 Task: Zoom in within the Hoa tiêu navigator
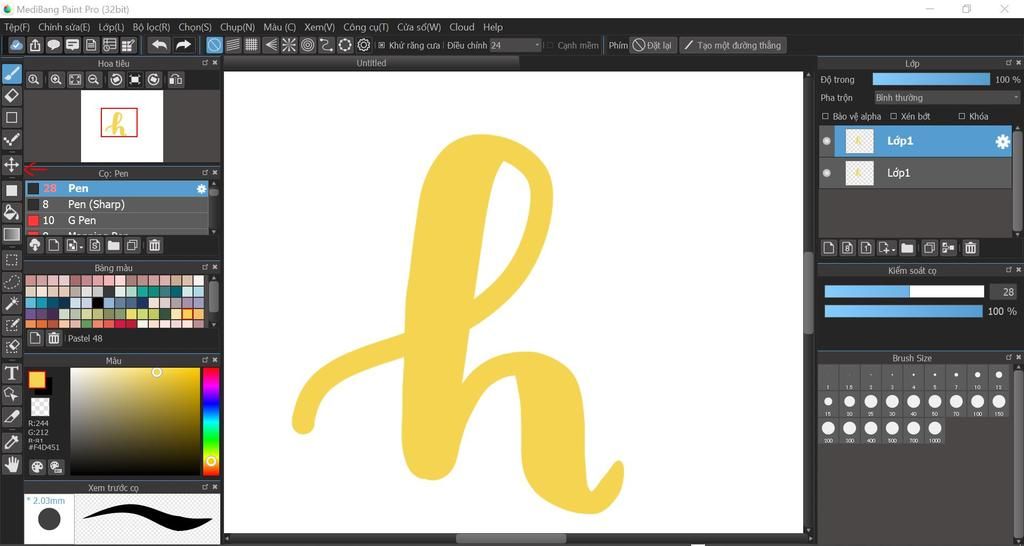coord(56,80)
